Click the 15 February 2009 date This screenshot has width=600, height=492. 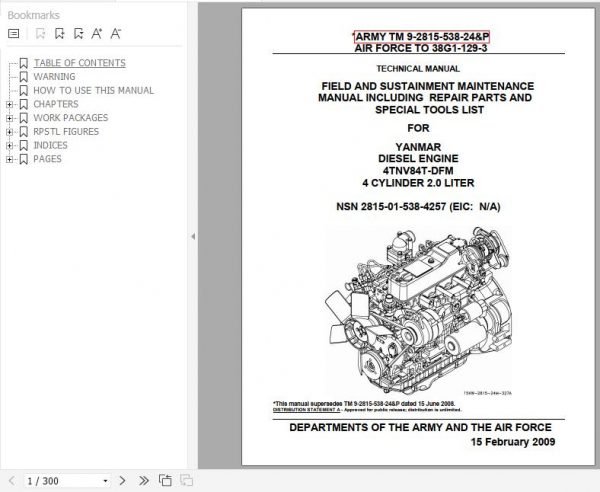pos(513,442)
